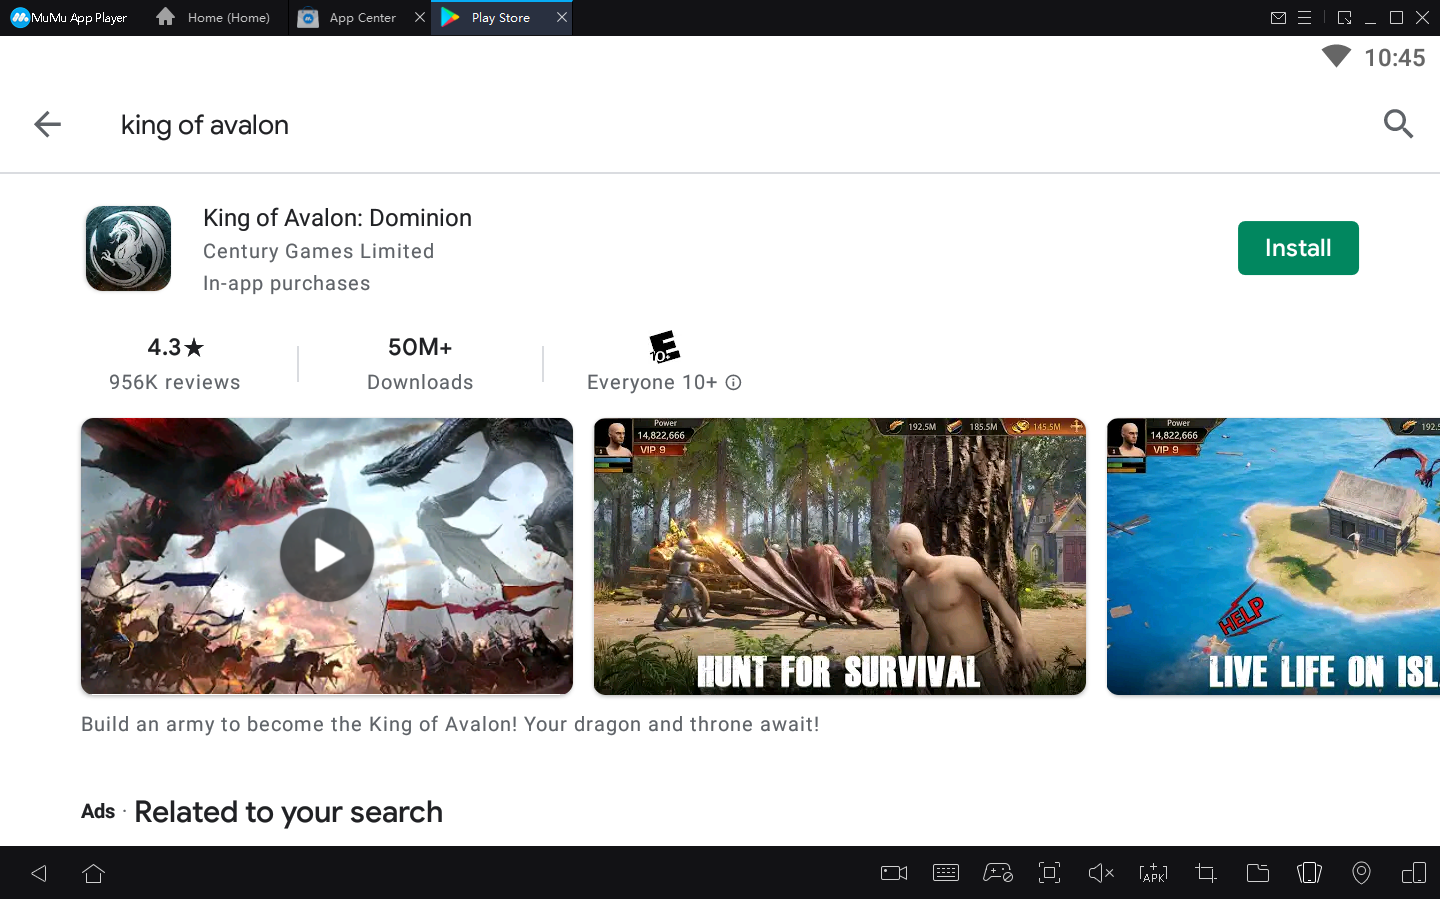This screenshot has height=899, width=1440.
Task: Switch to the App Center tab
Action: [350, 18]
